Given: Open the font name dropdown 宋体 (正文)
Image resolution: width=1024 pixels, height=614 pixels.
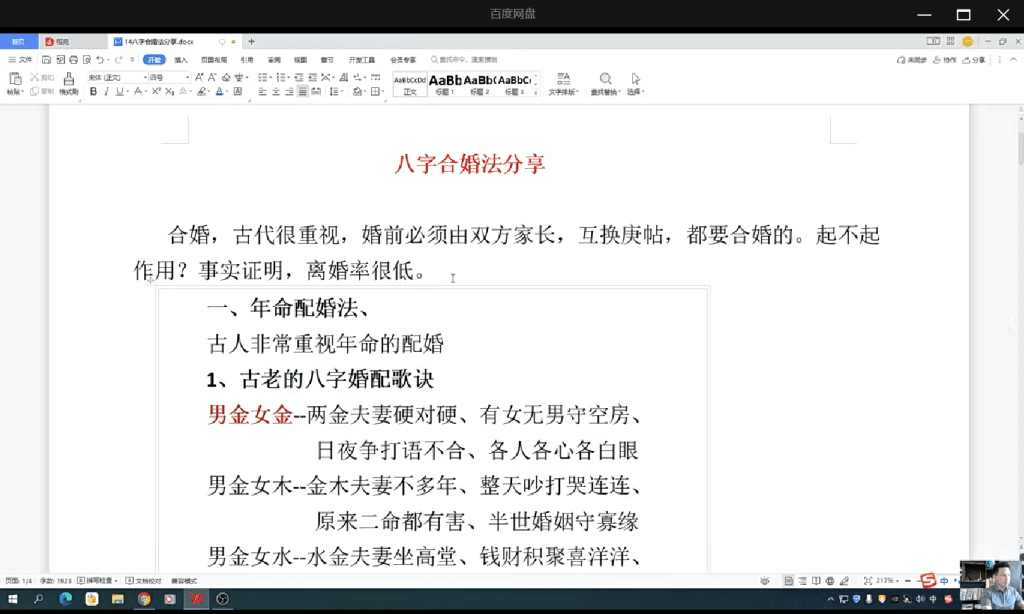Looking at the screenshot, I should (x=115, y=77).
